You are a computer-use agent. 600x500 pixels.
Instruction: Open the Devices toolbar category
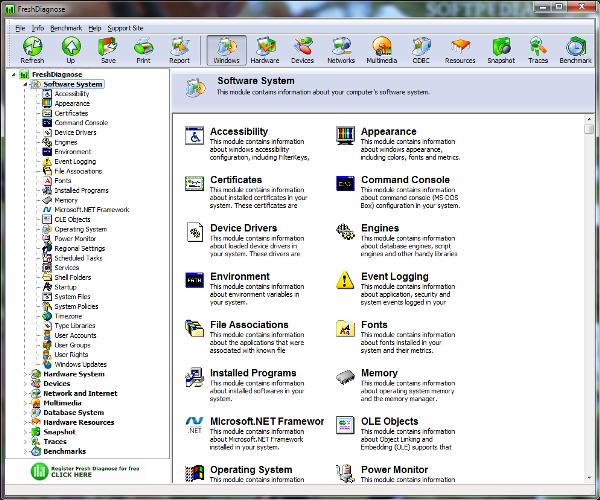(x=302, y=50)
